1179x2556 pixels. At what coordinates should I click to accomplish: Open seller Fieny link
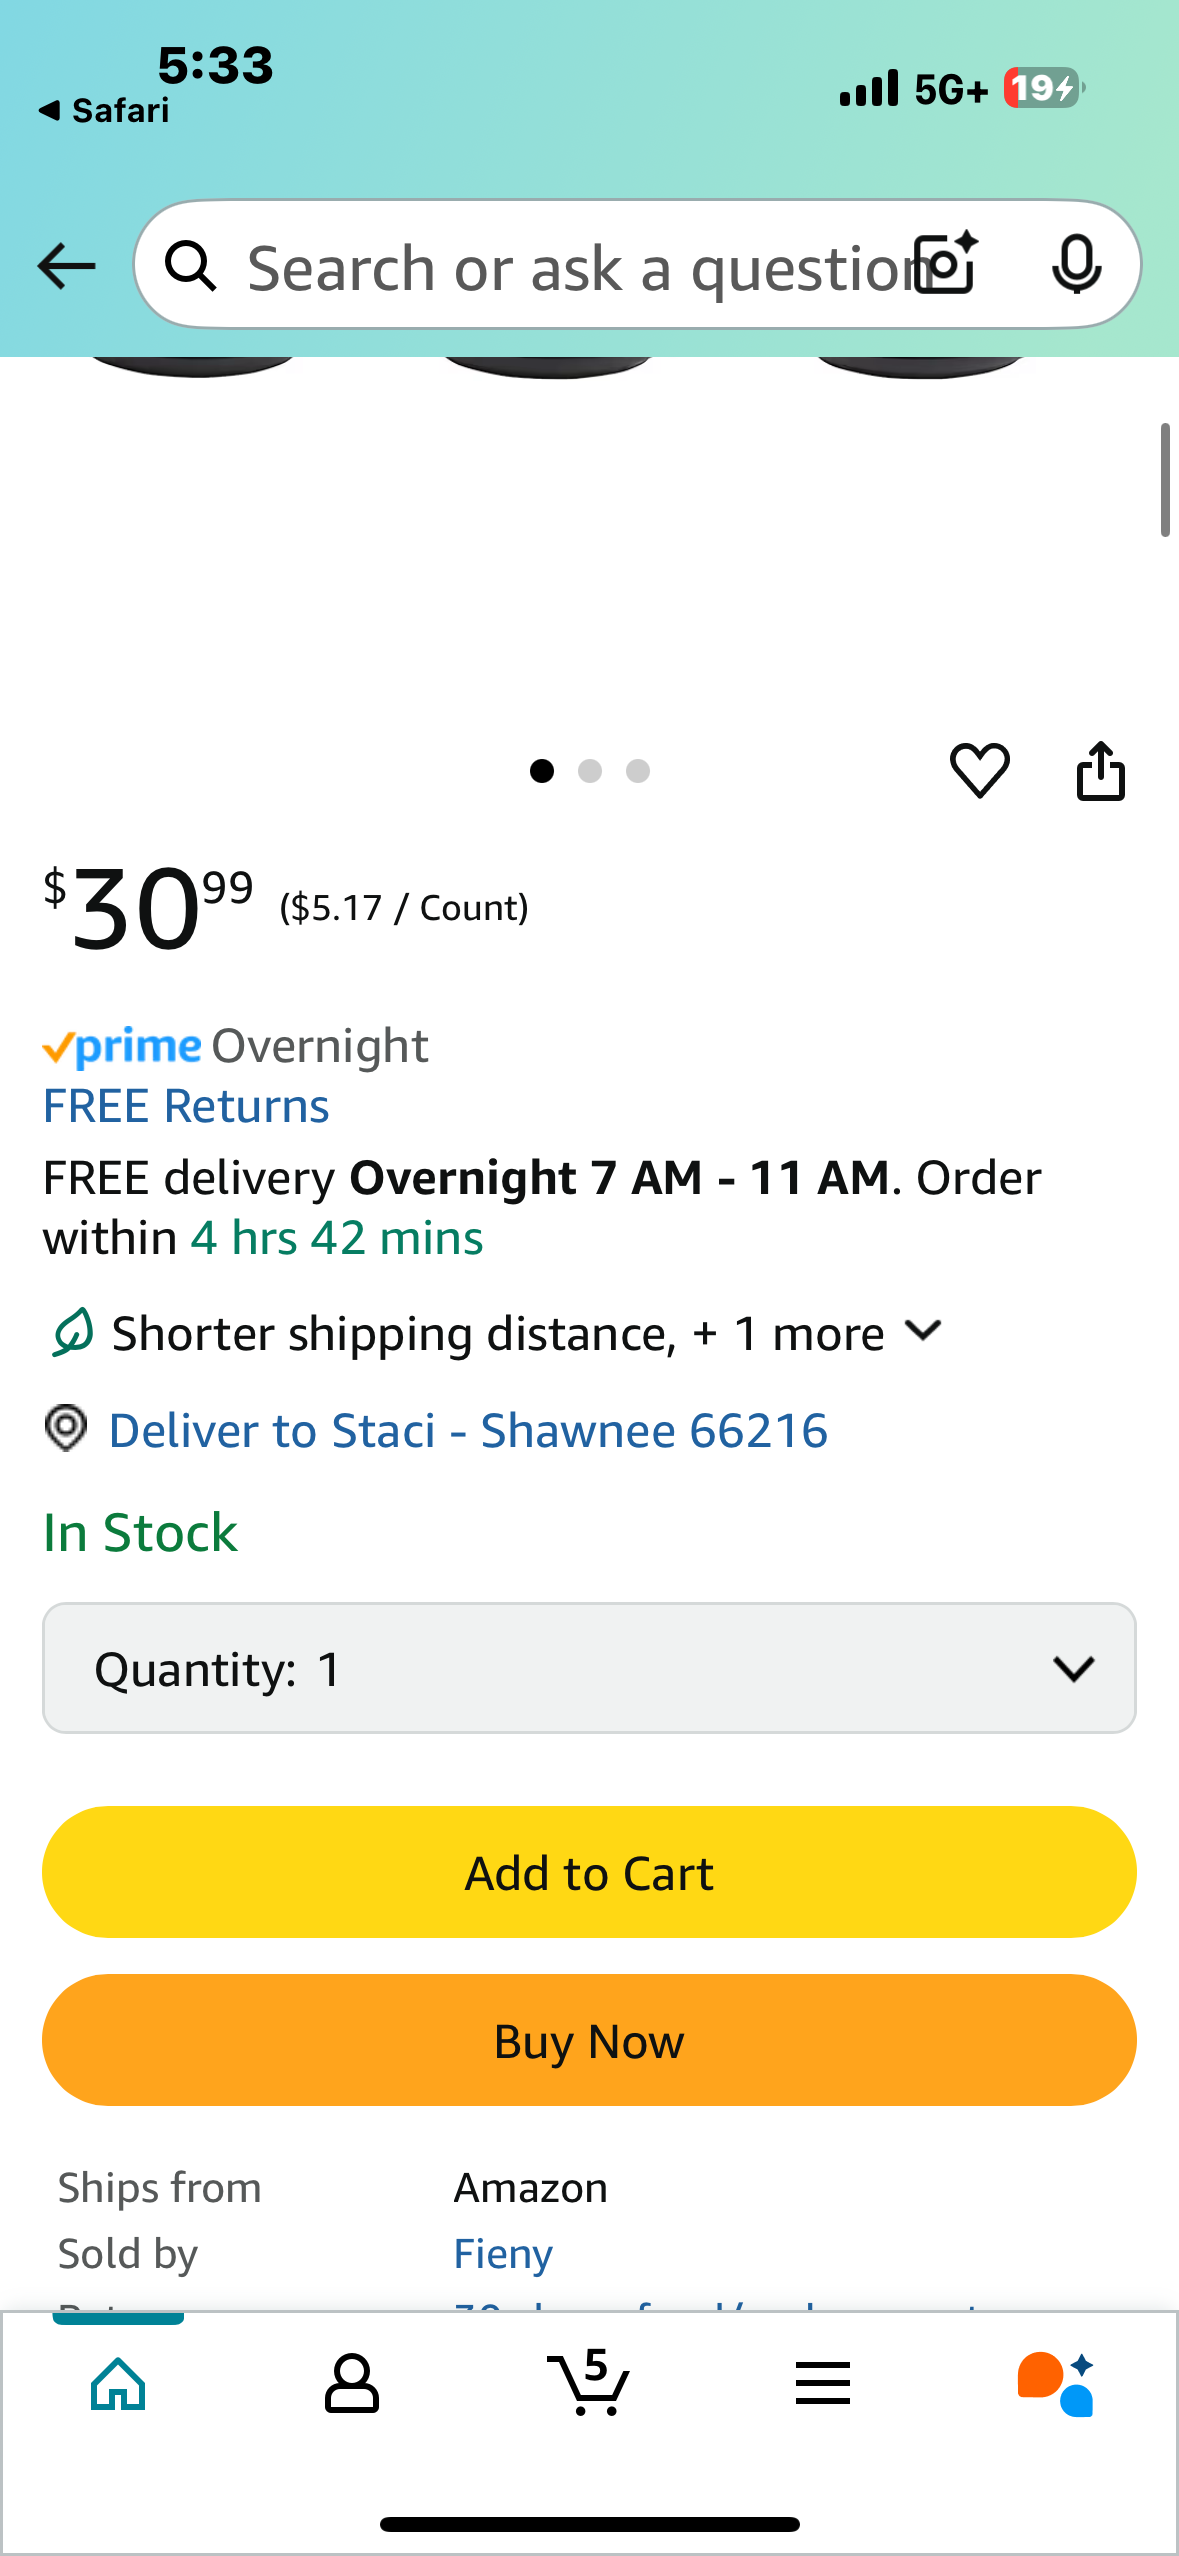coord(503,2254)
